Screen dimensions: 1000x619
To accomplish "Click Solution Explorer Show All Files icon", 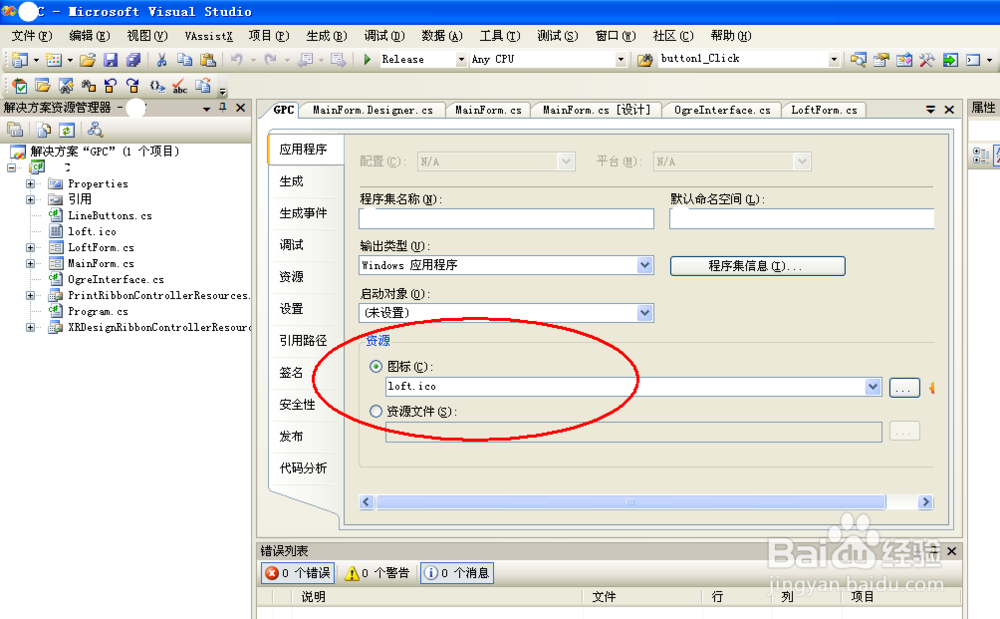I will 43,130.
